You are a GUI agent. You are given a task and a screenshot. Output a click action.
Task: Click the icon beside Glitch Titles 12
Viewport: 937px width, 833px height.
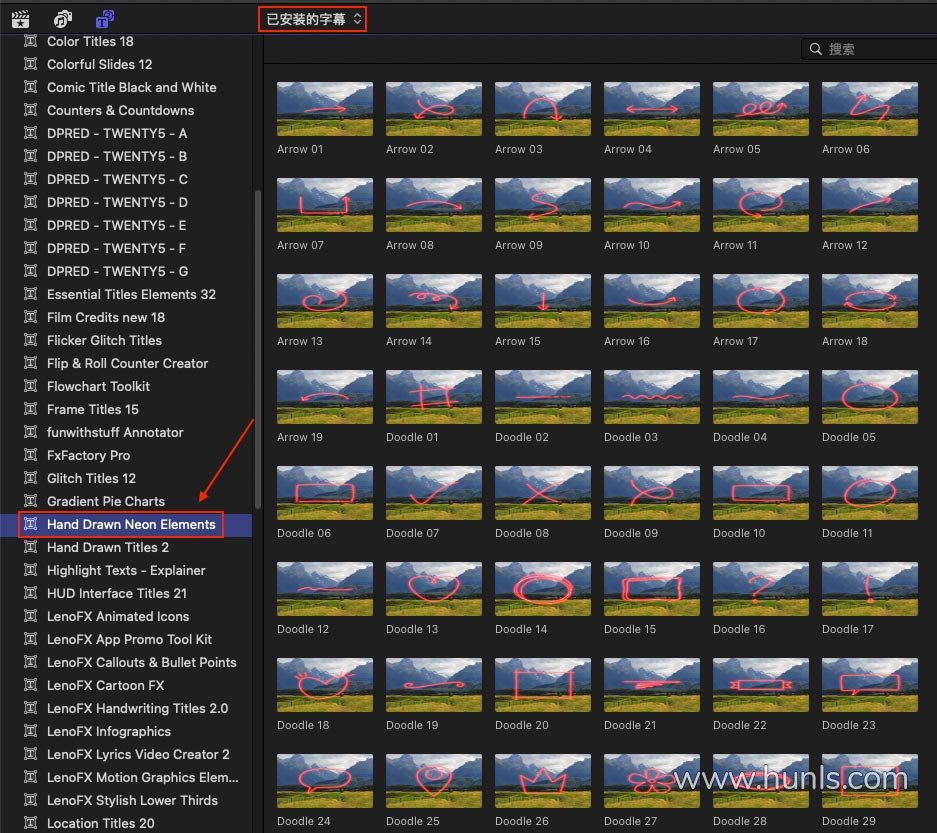[x=31, y=478]
